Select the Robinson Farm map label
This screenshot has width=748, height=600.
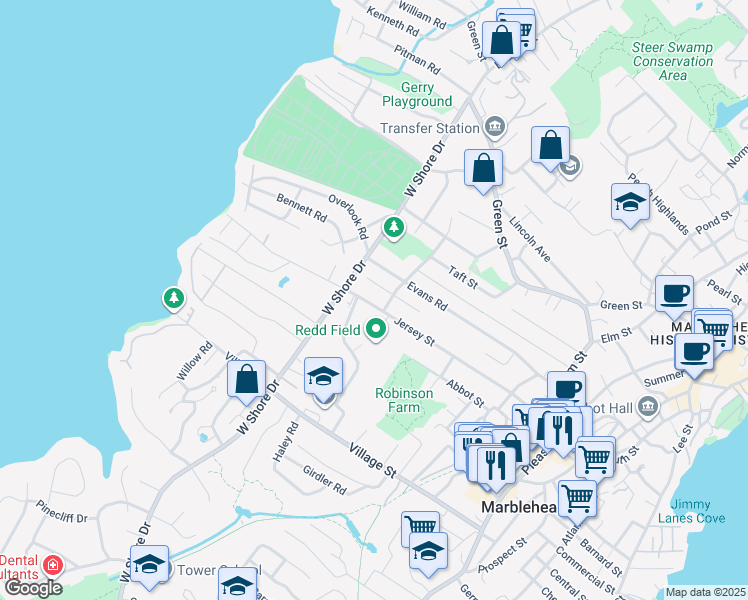click(x=404, y=400)
